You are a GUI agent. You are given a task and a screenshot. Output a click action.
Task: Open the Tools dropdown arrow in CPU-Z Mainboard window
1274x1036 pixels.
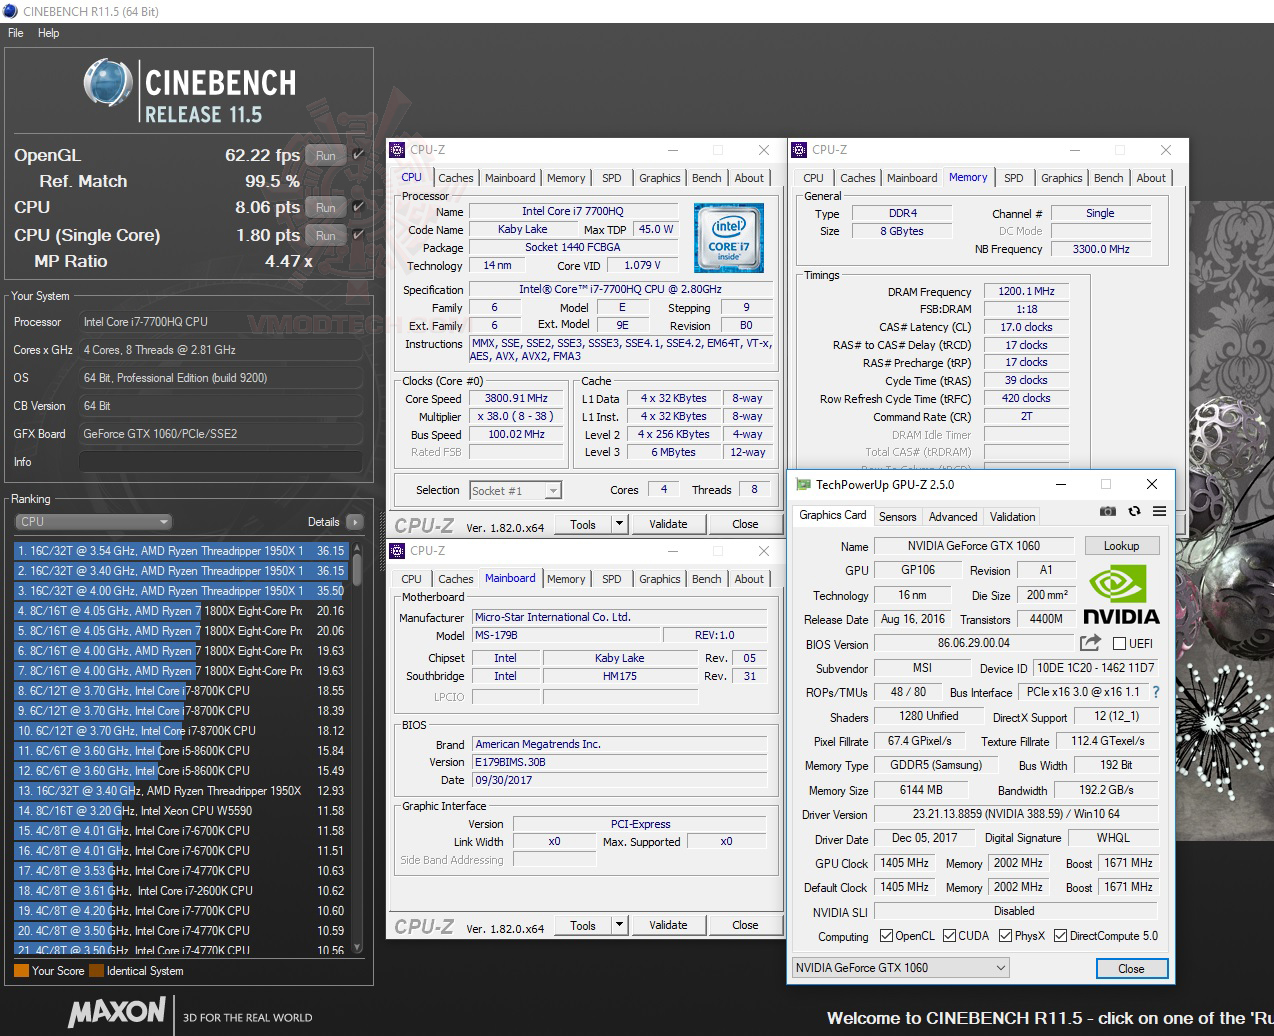[x=619, y=925]
